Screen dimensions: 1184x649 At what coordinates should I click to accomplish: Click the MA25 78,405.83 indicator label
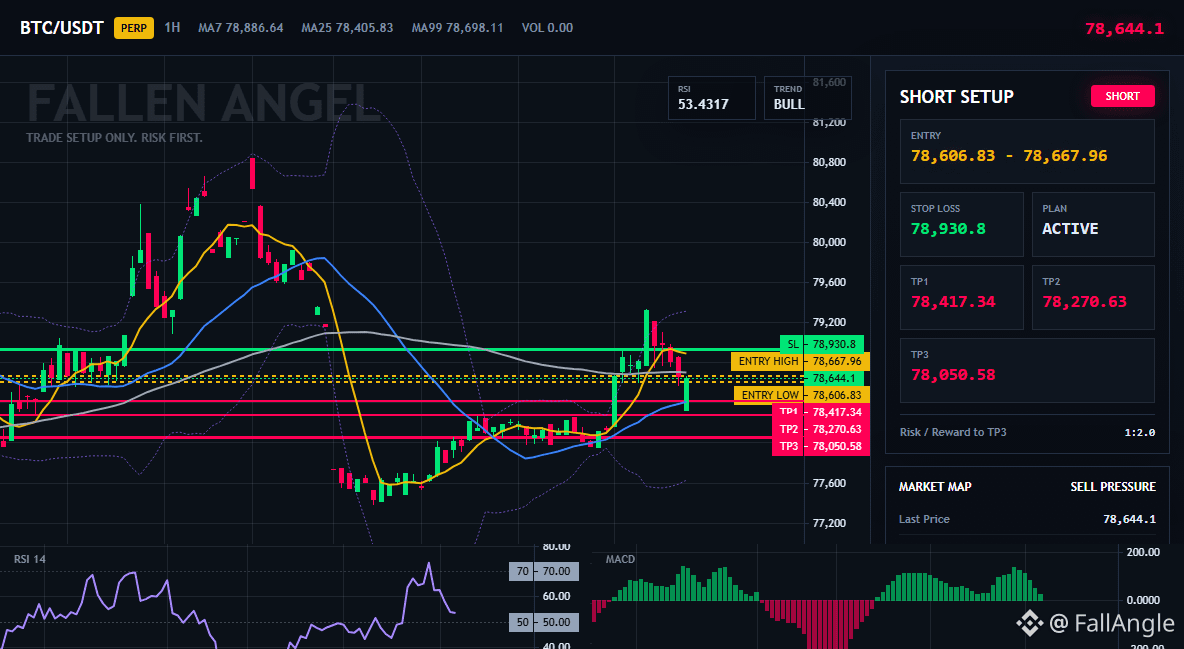(x=347, y=28)
